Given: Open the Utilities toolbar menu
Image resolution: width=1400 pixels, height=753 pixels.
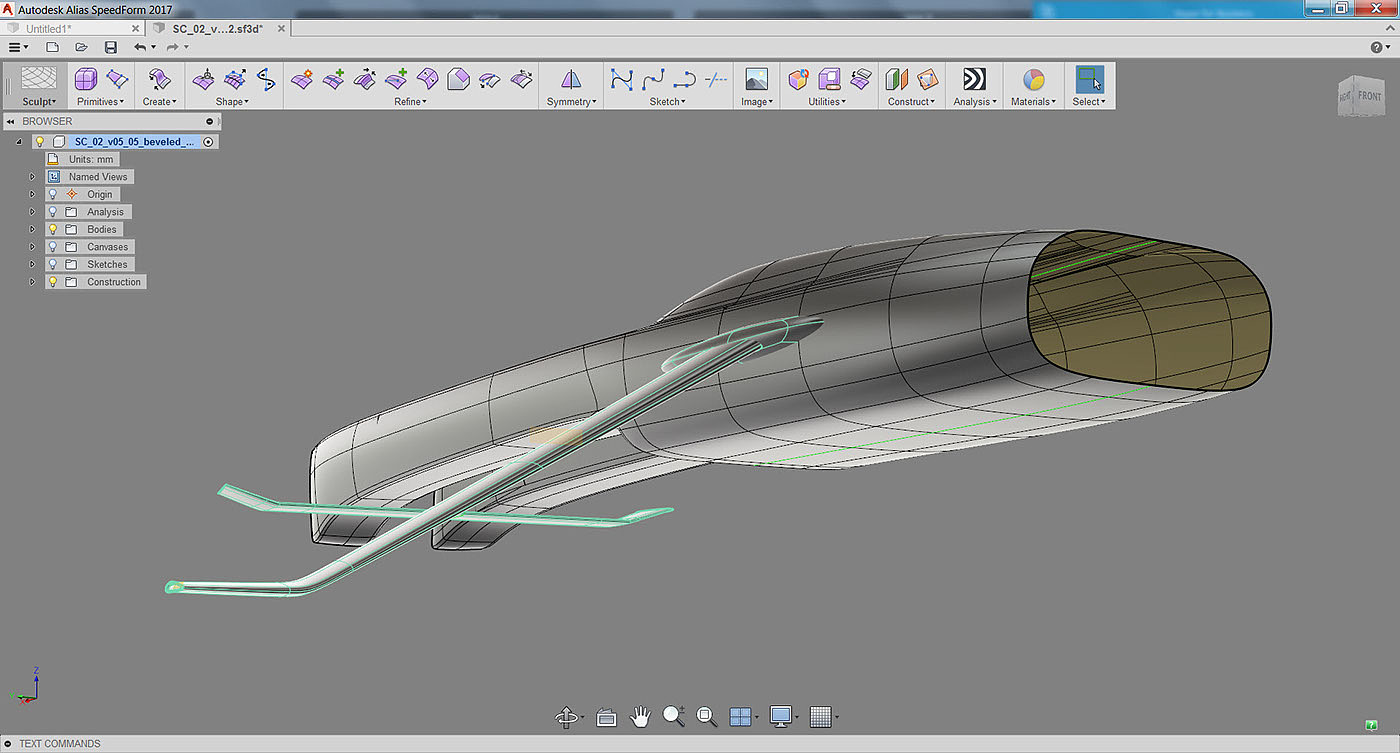Looking at the screenshot, I should click(827, 101).
